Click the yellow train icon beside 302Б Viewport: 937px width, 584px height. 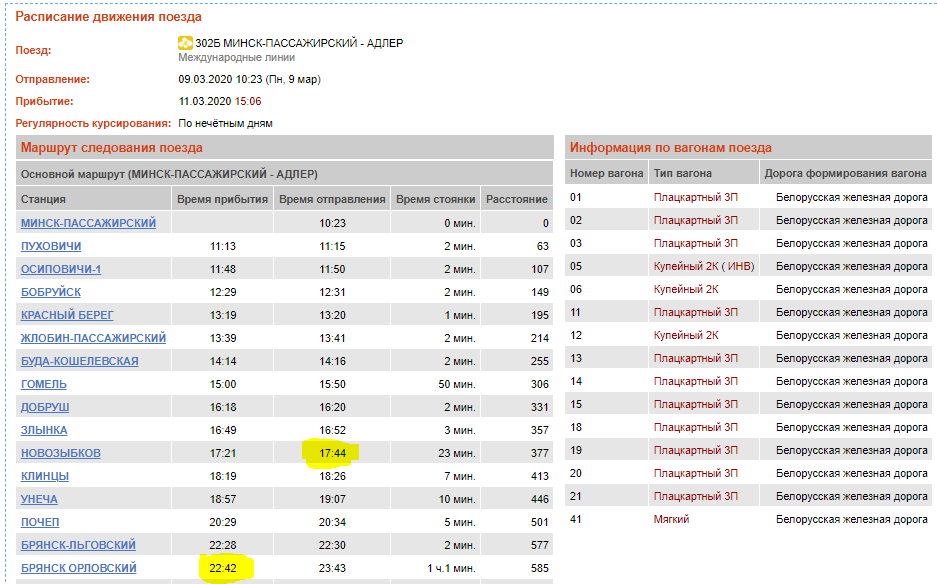pyautogui.click(x=186, y=43)
